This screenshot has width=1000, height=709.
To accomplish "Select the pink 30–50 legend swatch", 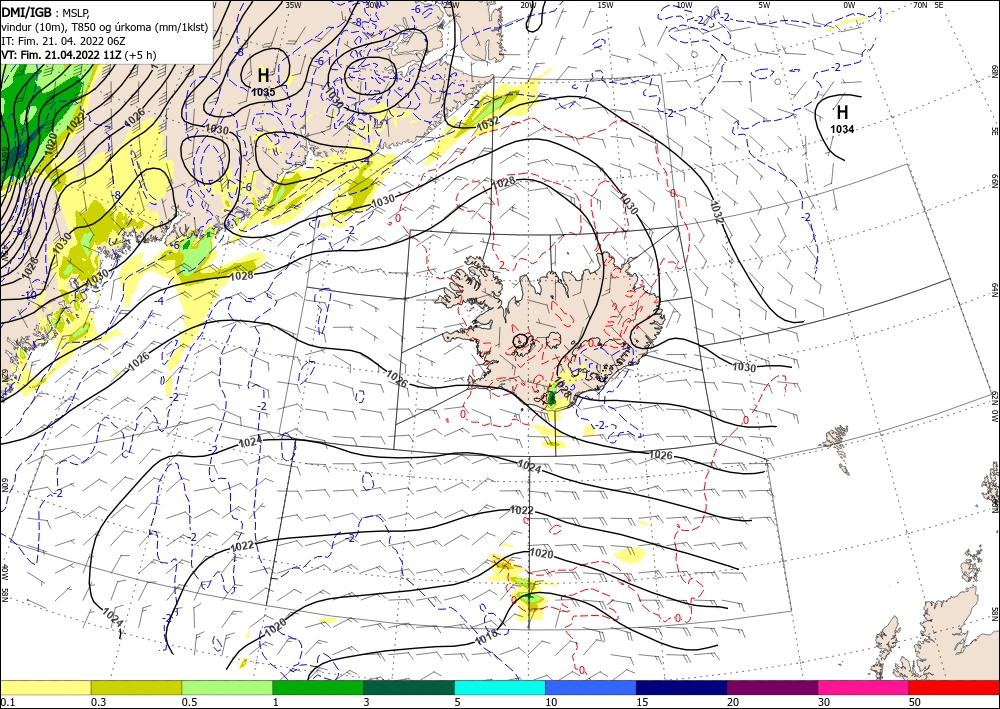I will click(864, 687).
